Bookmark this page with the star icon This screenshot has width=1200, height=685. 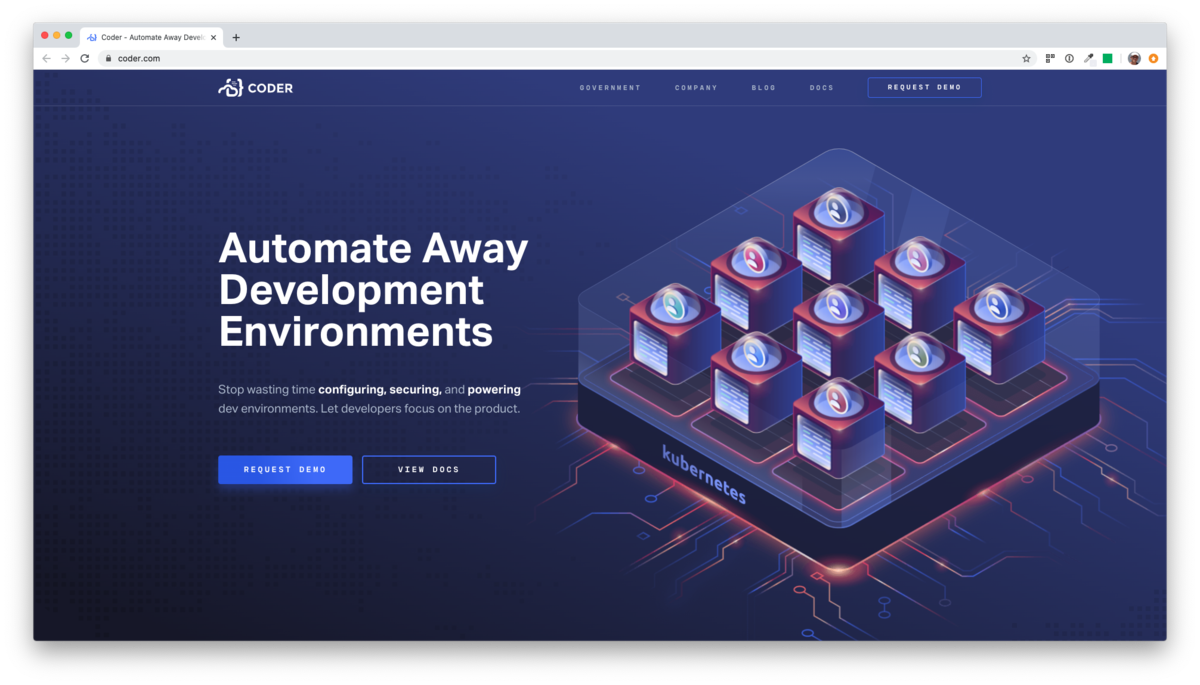click(x=1026, y=59)
